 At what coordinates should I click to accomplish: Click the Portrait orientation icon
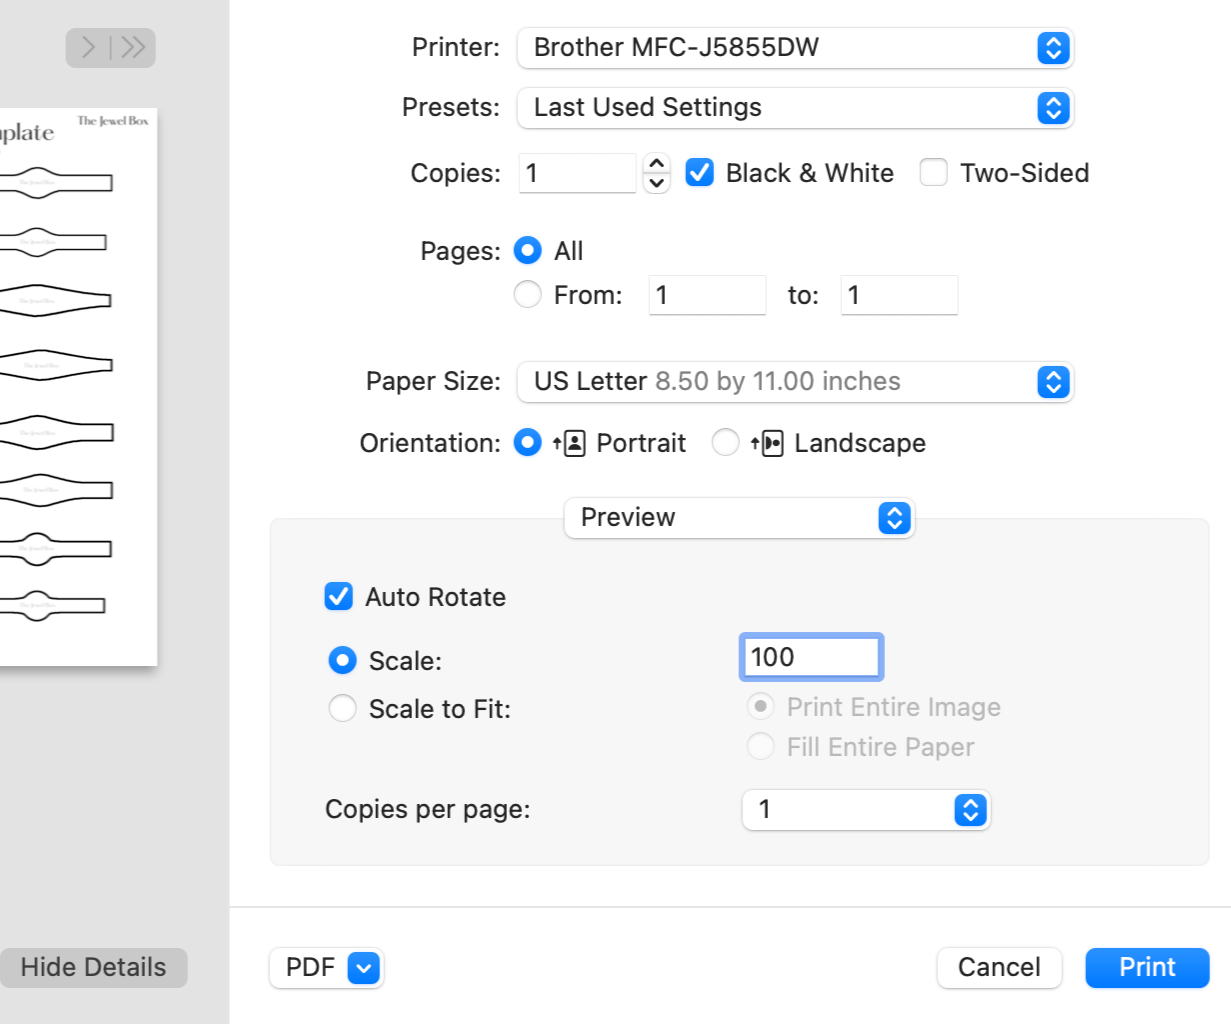(574, 443)
